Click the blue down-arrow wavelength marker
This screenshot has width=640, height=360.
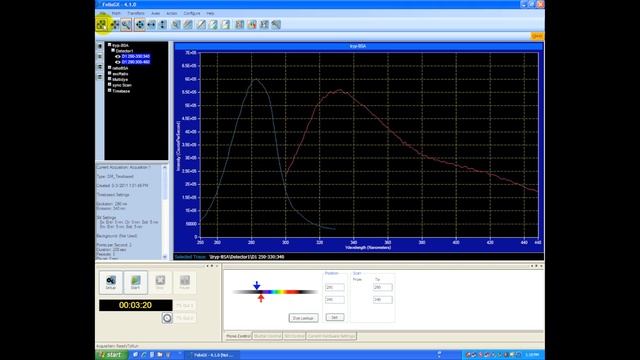click(x=256, y=285)
